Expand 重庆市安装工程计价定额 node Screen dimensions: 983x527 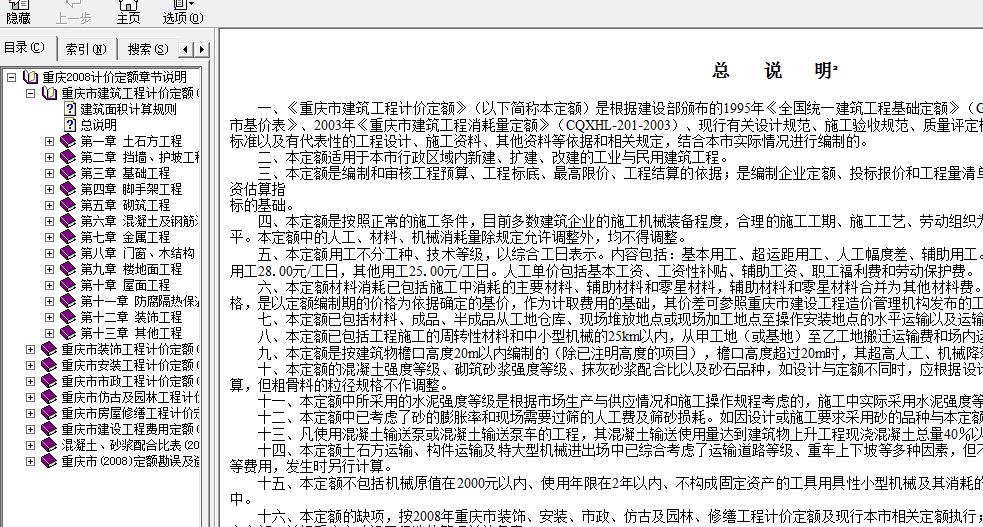[x=30, y=365]
